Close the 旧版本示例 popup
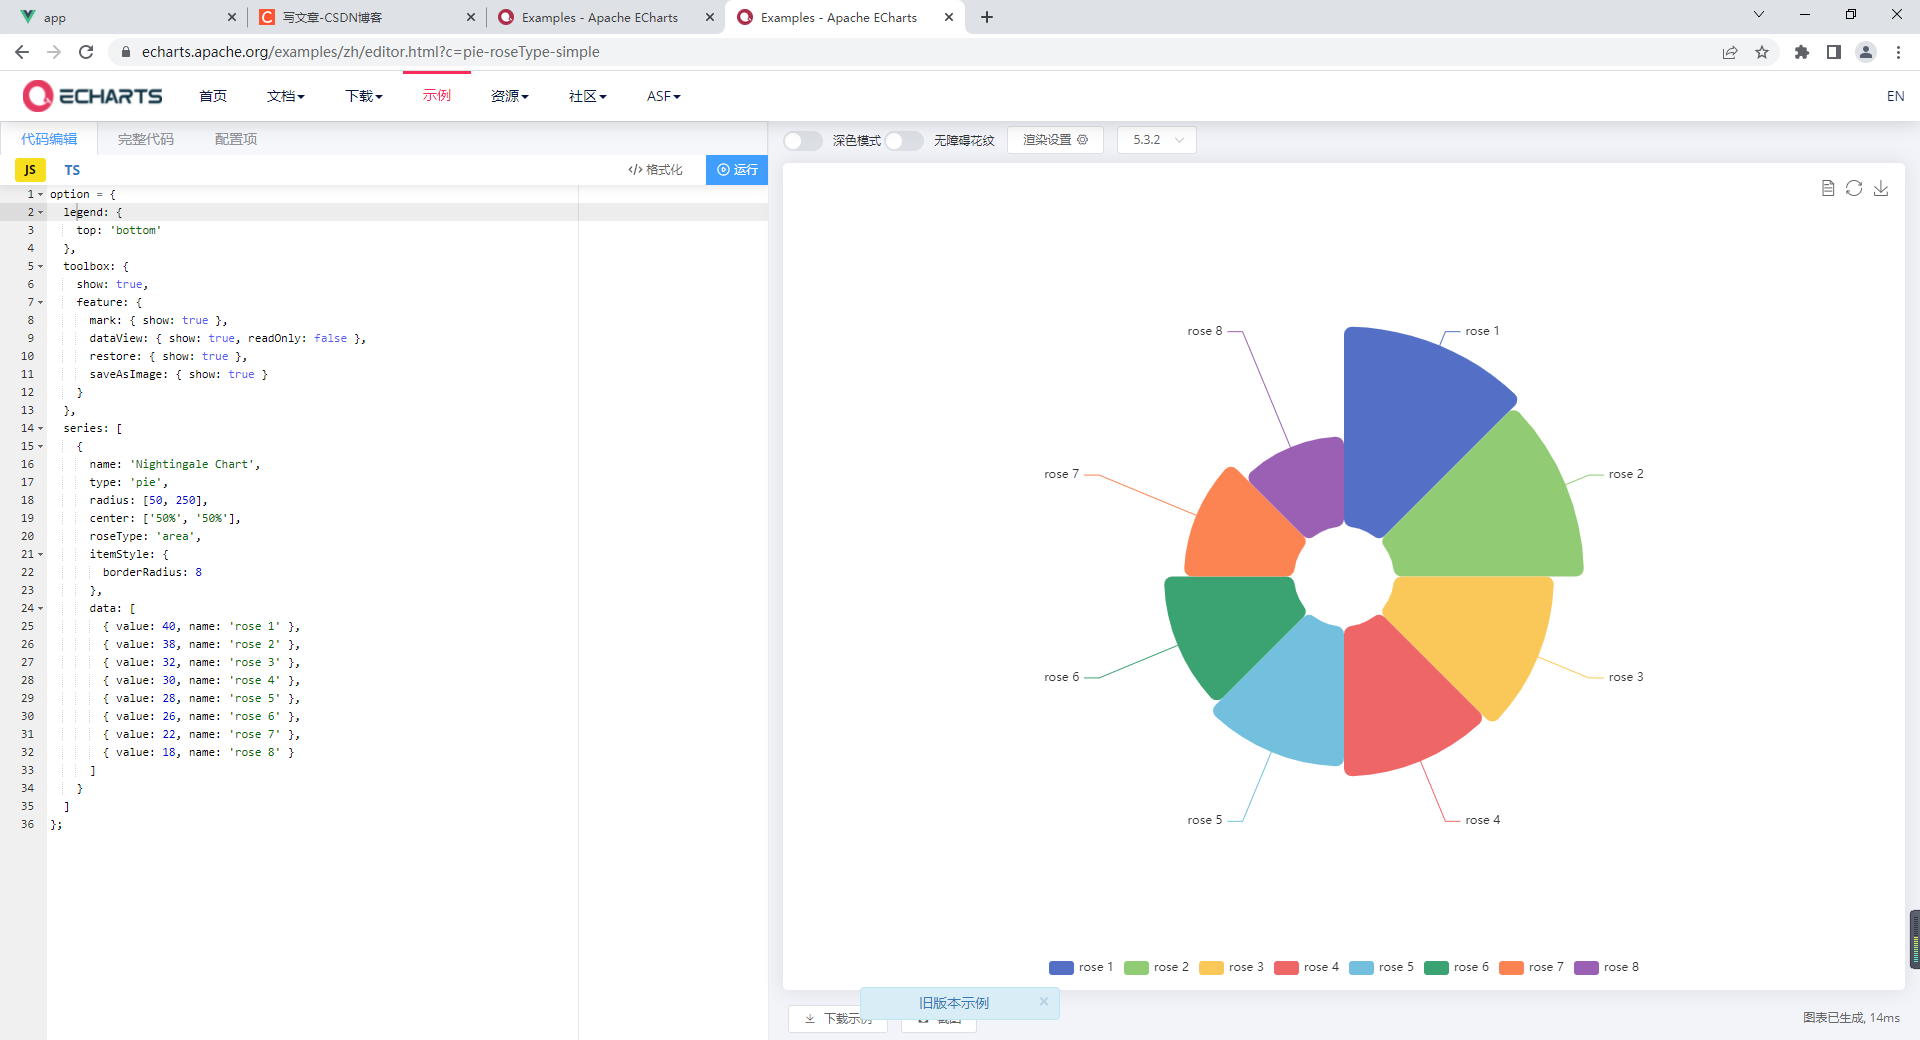This screenshot has width=1920, height=1040. (x=1044, y=1001)
